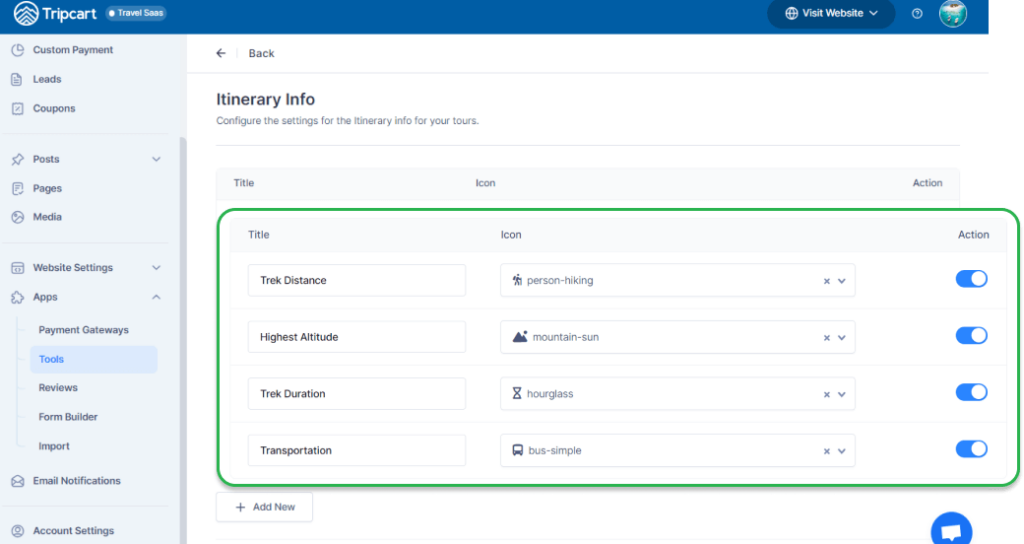This screenshot has width=1024, height=544.
Task: Toggle off the Trek Distance switch
Action: [972, 279]
